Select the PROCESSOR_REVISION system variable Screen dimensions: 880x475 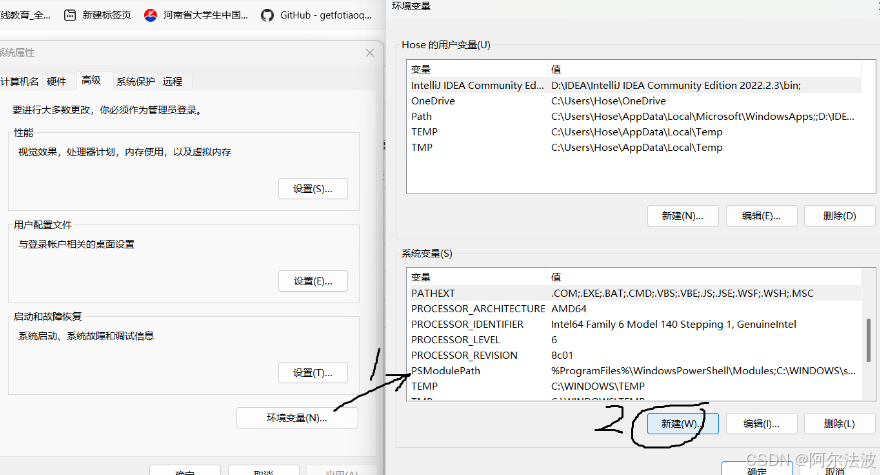pyautogui.click(x=634, y=355)
